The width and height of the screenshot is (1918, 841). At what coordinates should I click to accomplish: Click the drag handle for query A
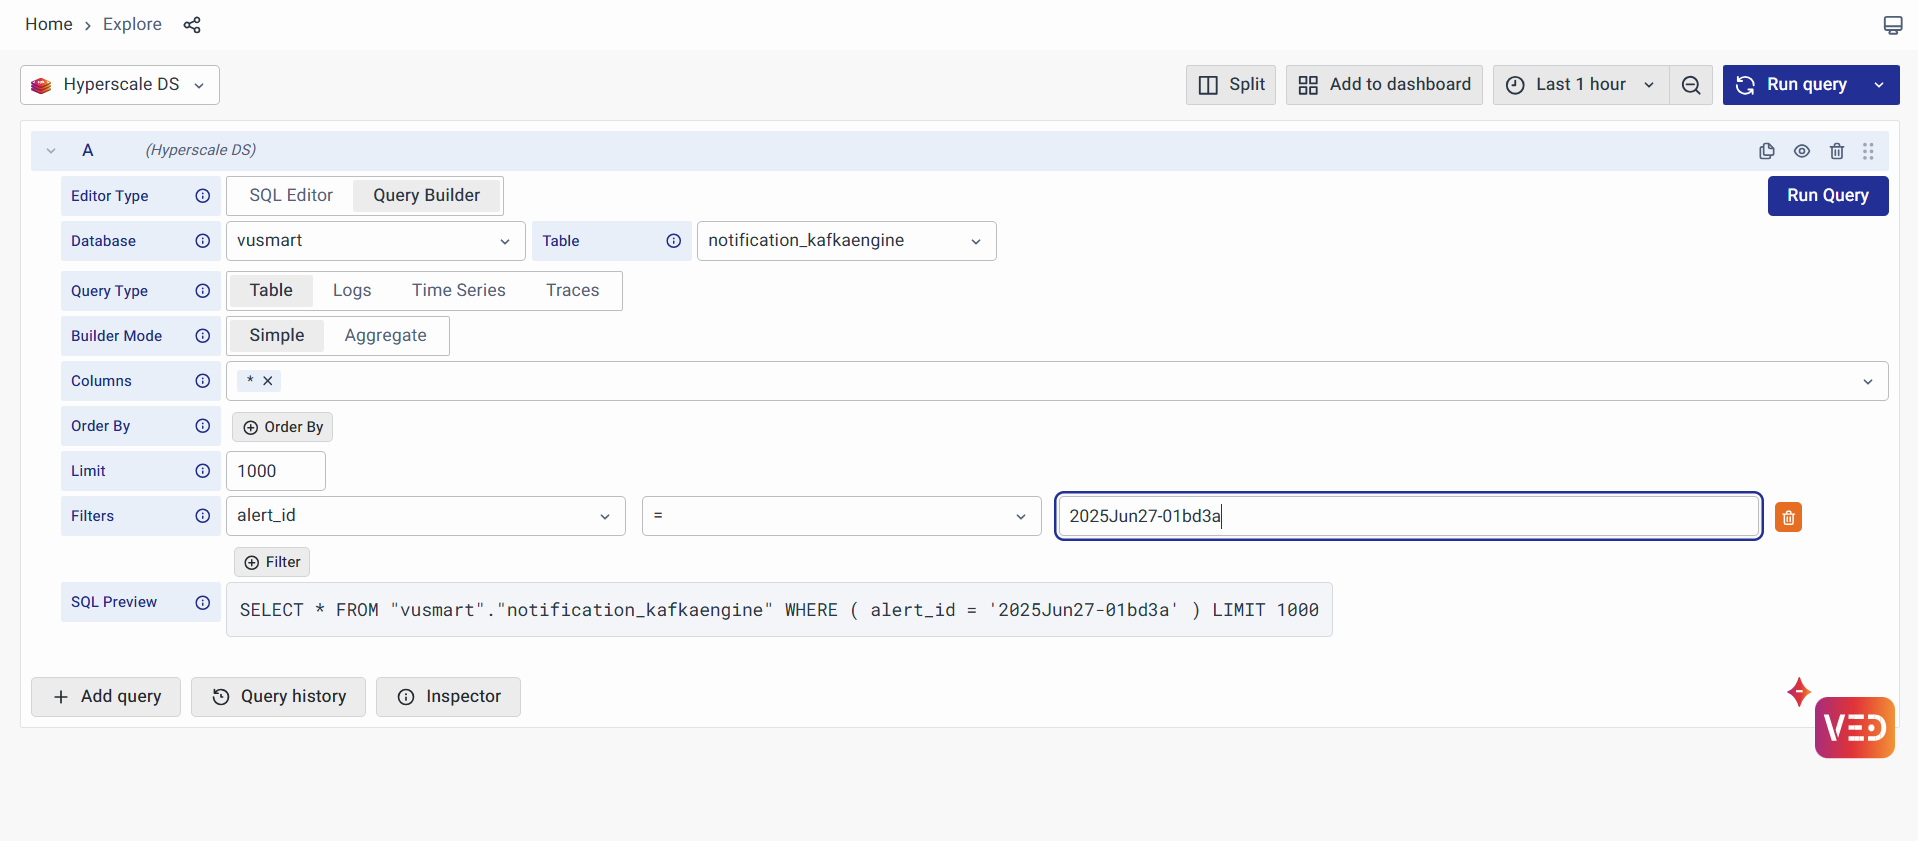pos(1868,151)
